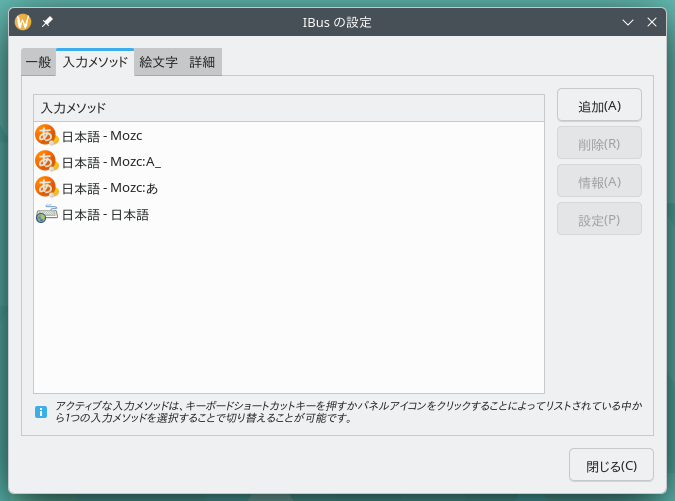Go to the 詳細 tab
The width and height of the screenshot is (675, 501).
202,62
